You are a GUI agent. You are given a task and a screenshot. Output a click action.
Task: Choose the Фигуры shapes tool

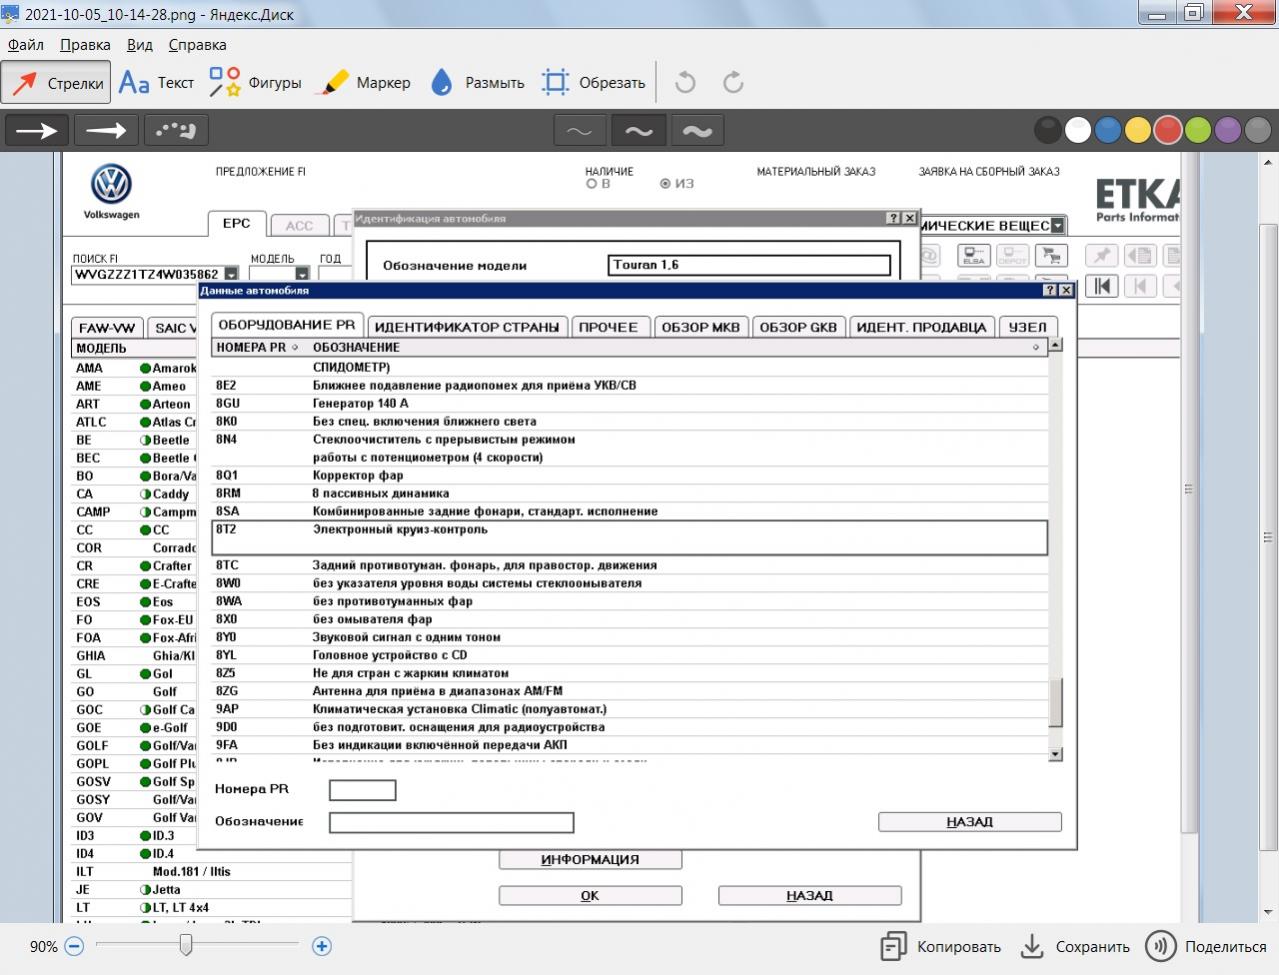point(255,83)
